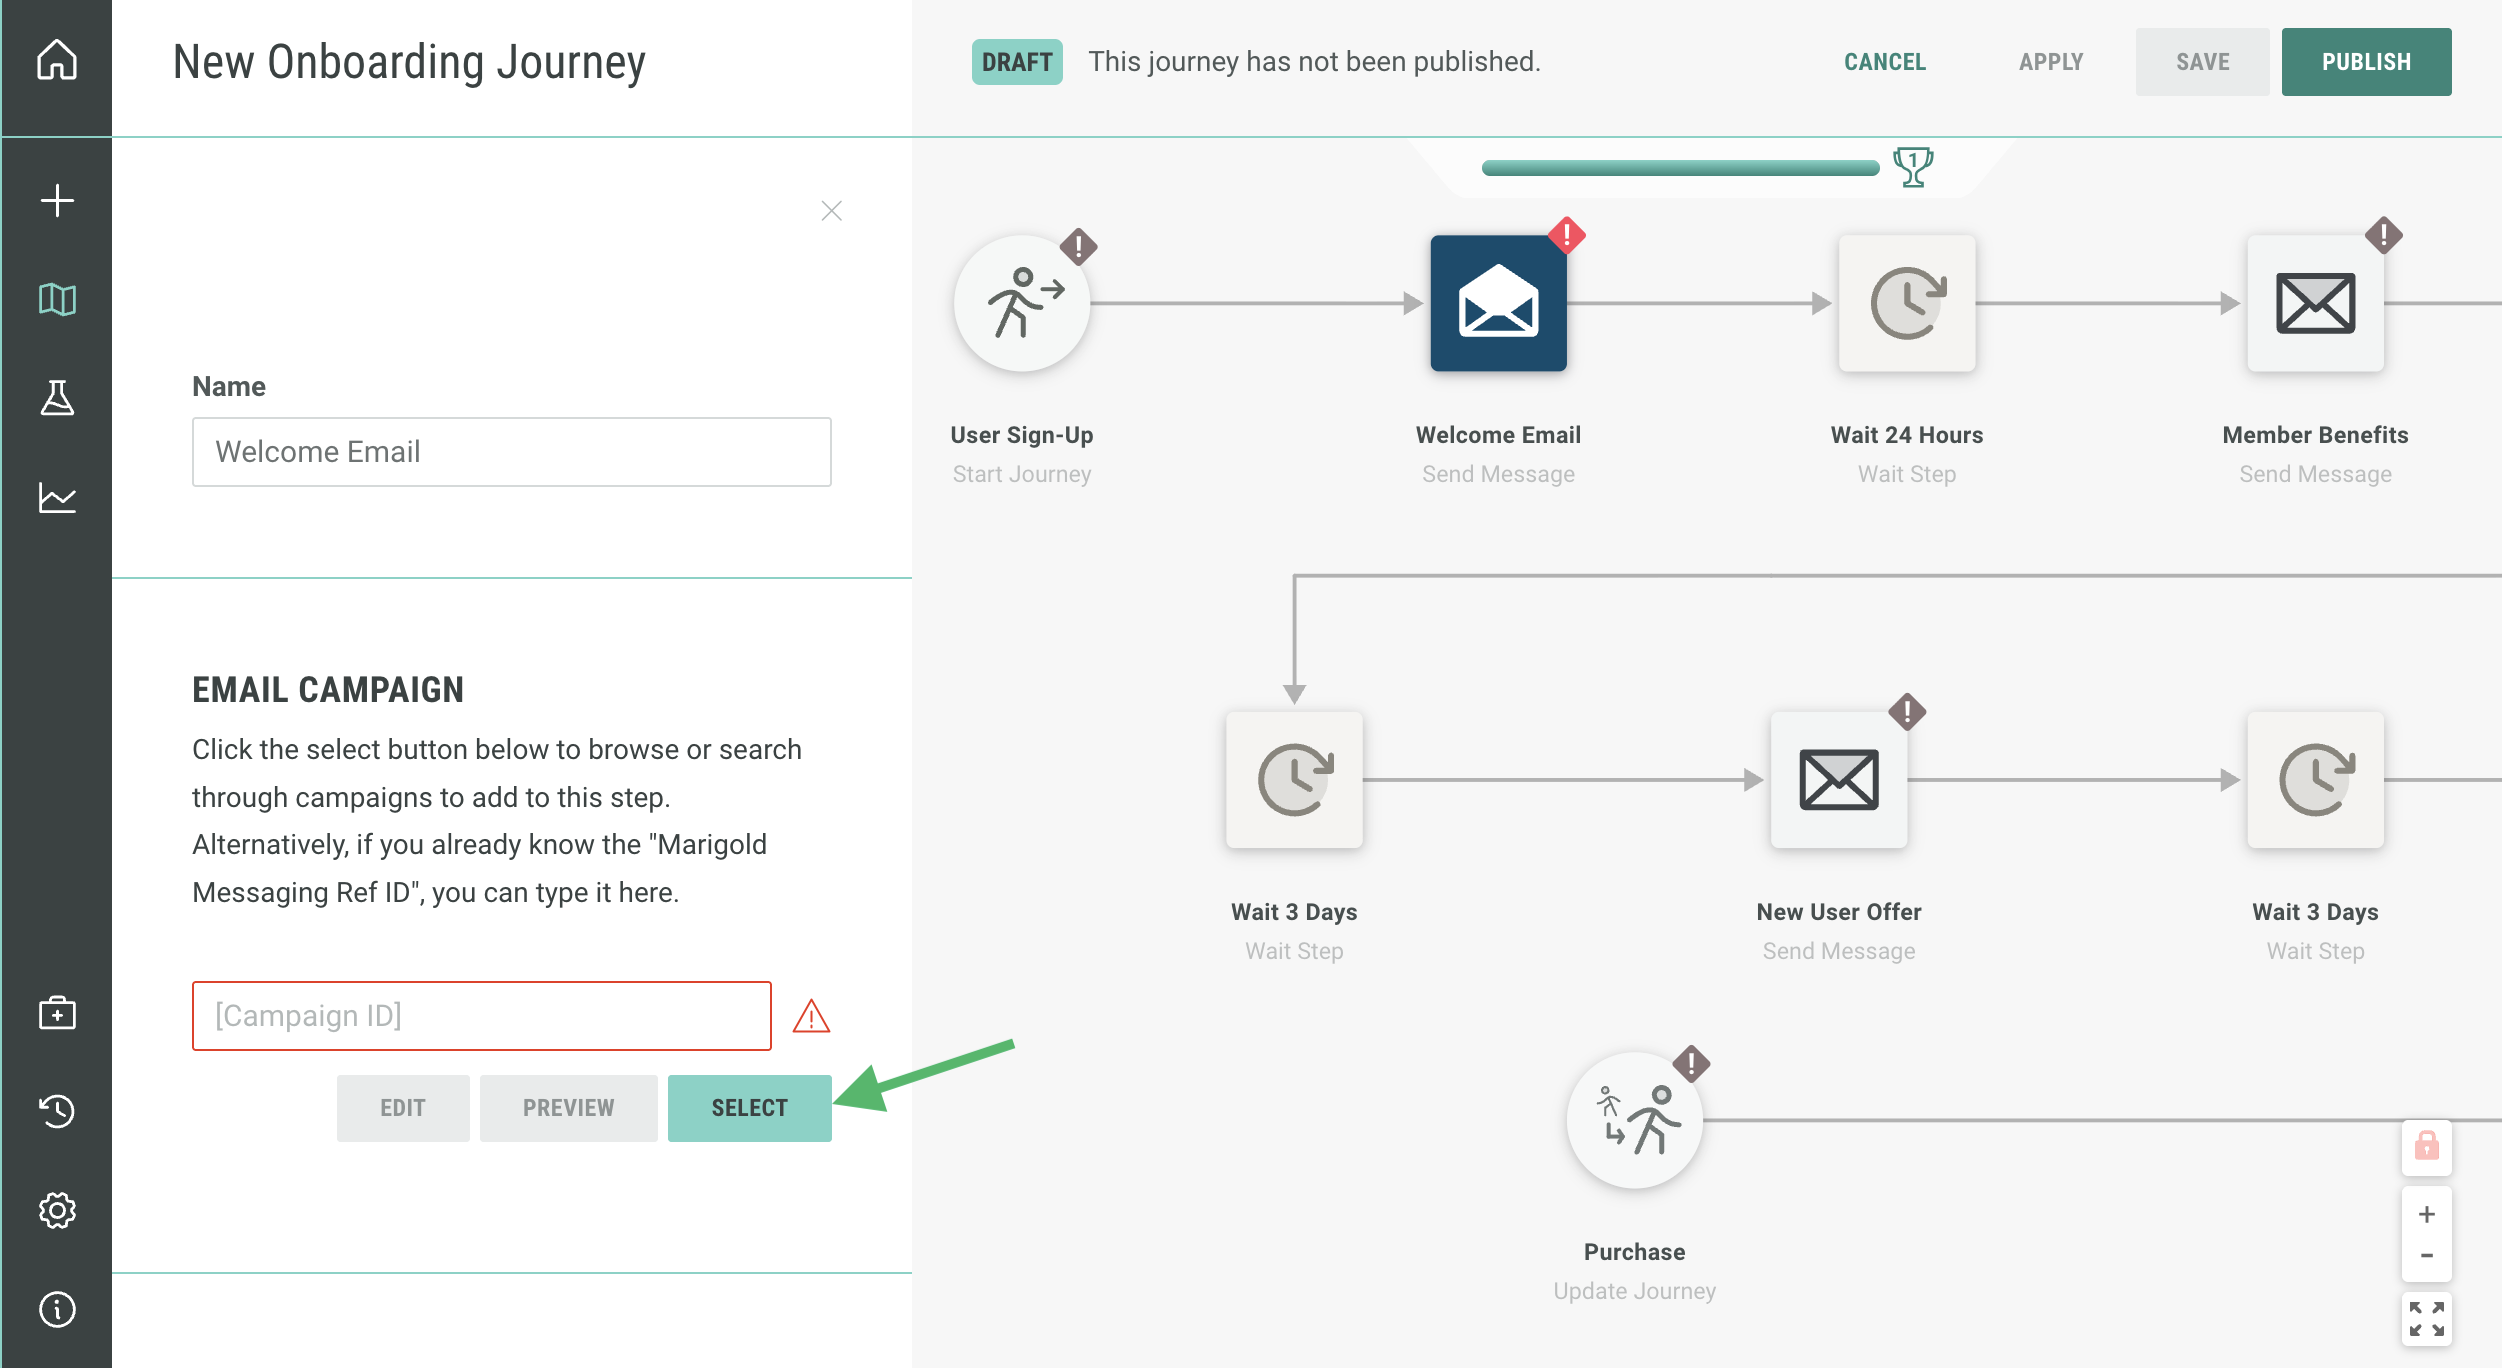Open the history clock icon in sidebar
The width and height of the screenshot is (2502, 1368).
click(x=57, y=1111)
